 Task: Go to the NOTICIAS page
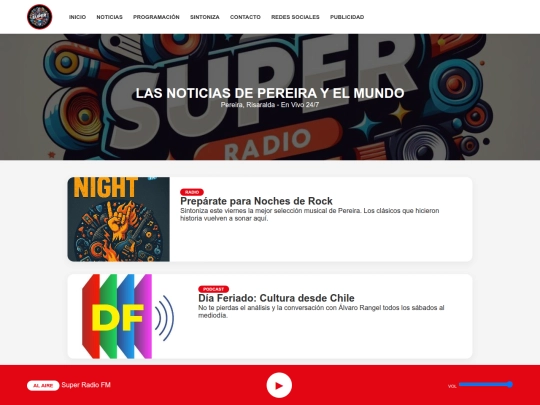pos(110,17)
